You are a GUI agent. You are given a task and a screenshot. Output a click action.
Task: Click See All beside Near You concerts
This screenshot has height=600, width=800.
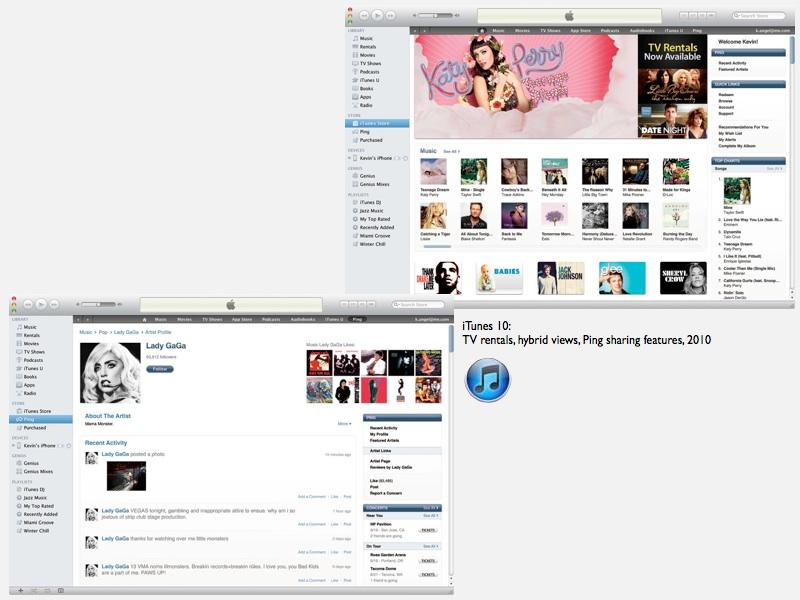coord(431,516)
